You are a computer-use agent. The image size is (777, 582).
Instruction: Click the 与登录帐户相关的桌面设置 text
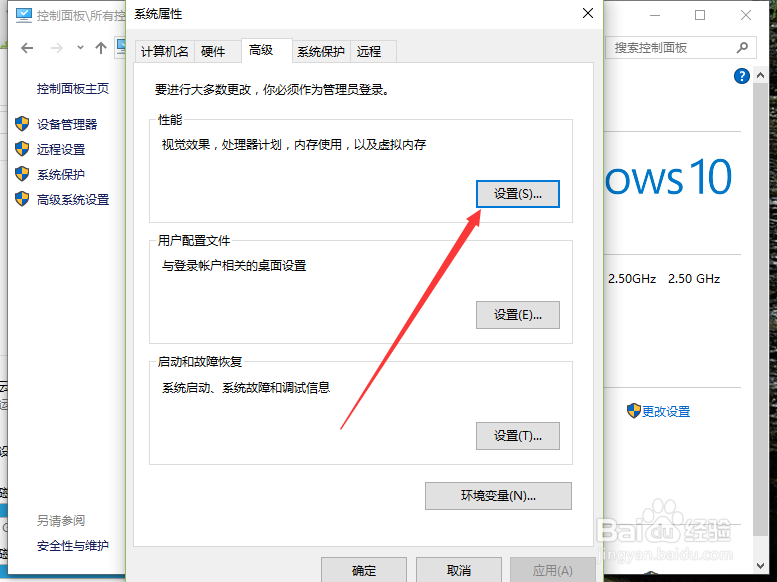(x=234, y=266)
